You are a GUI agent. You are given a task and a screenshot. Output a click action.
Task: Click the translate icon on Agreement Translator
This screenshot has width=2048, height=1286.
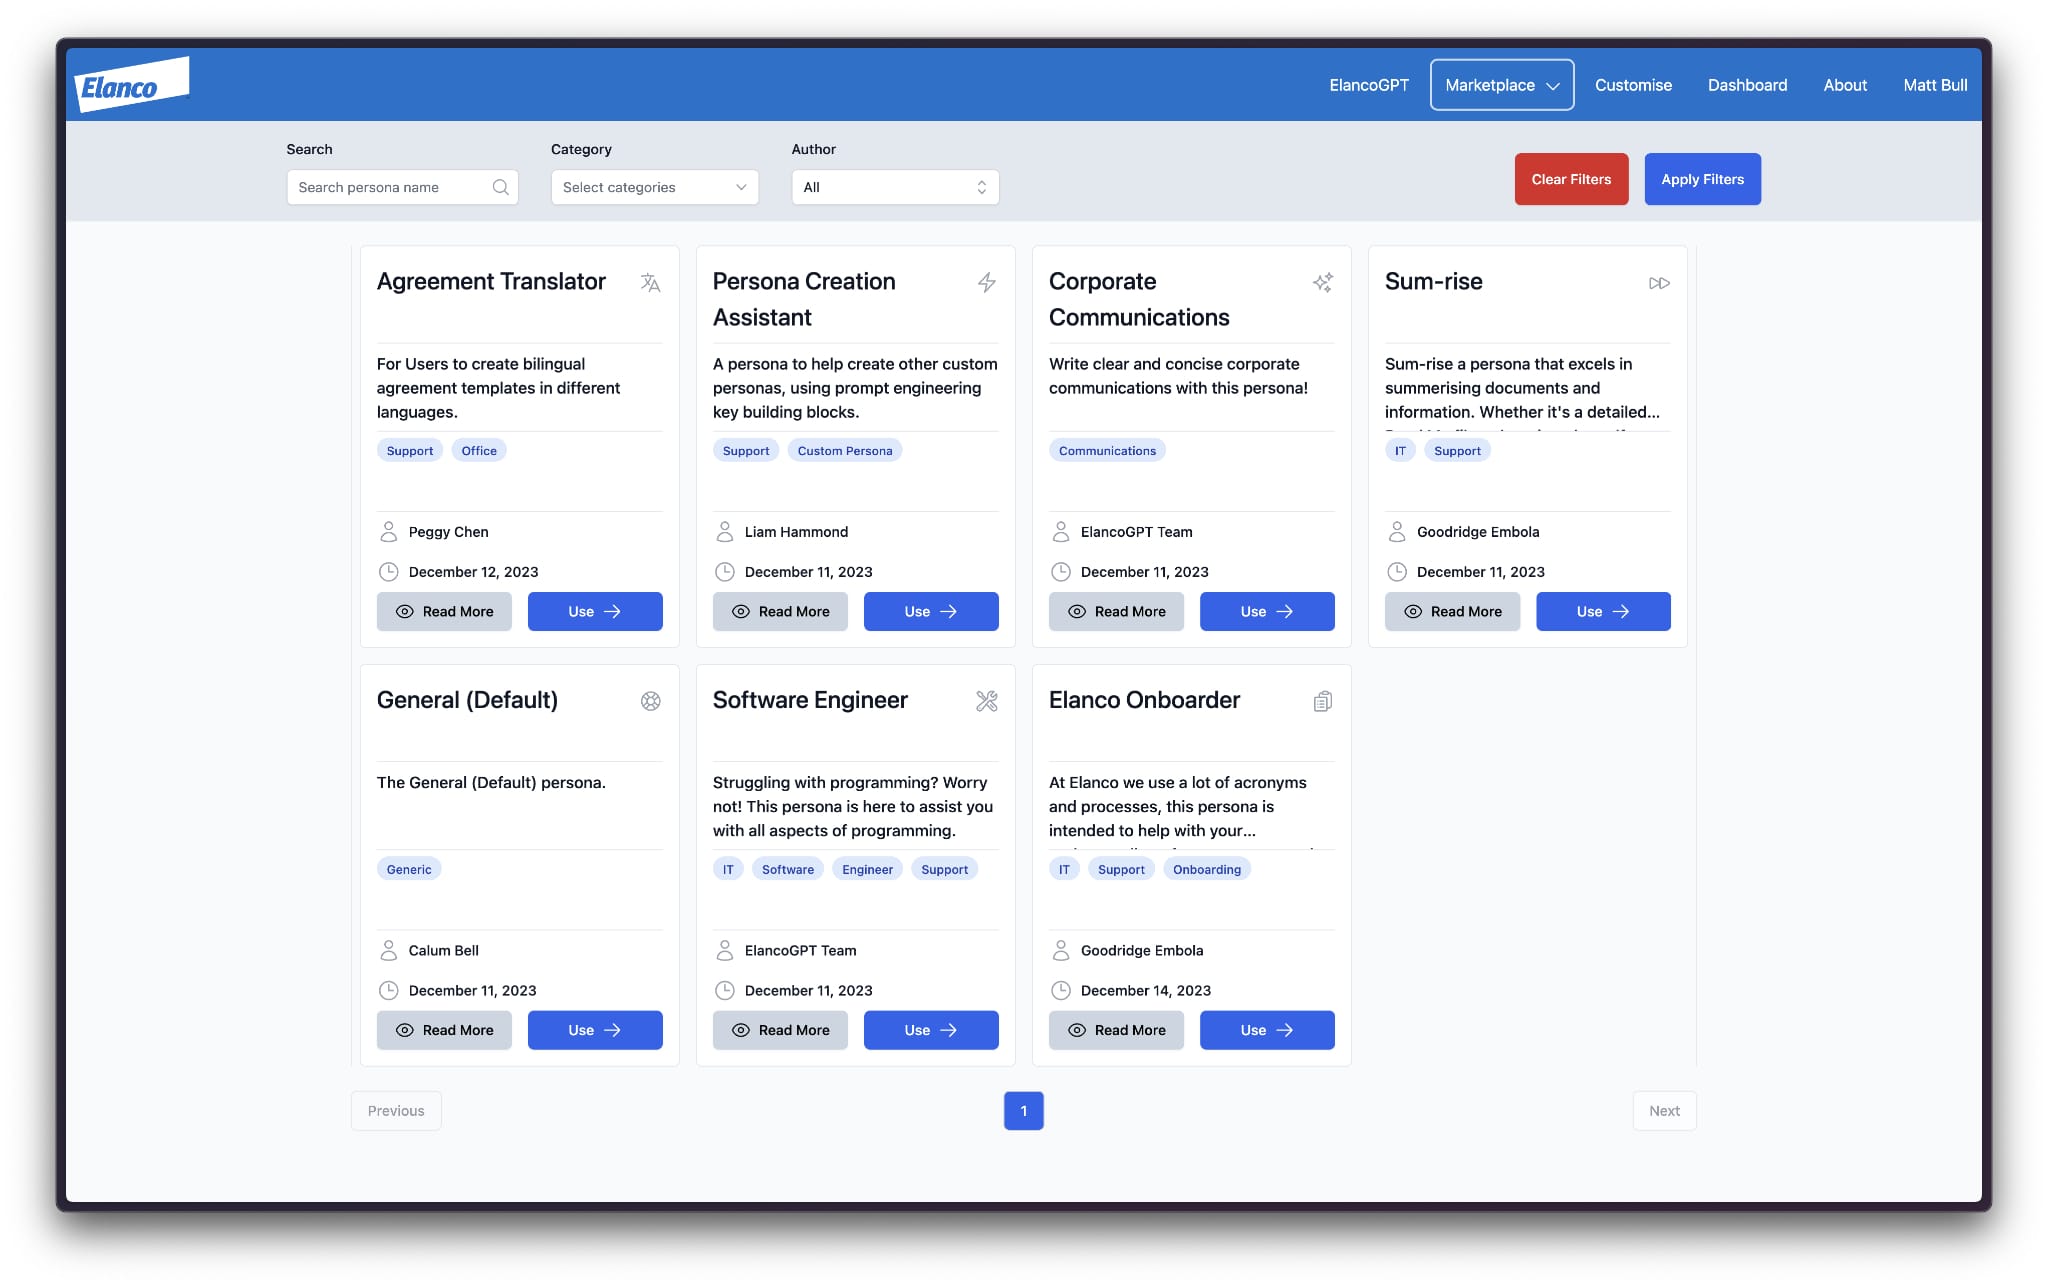point(650,283)
